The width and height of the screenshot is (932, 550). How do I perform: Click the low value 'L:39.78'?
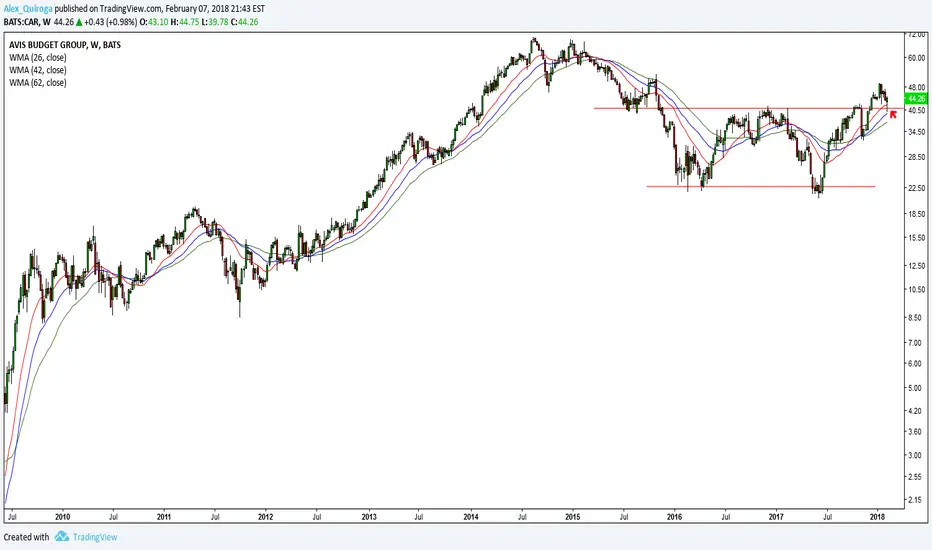pyautogui.click(x=215, y=22)
